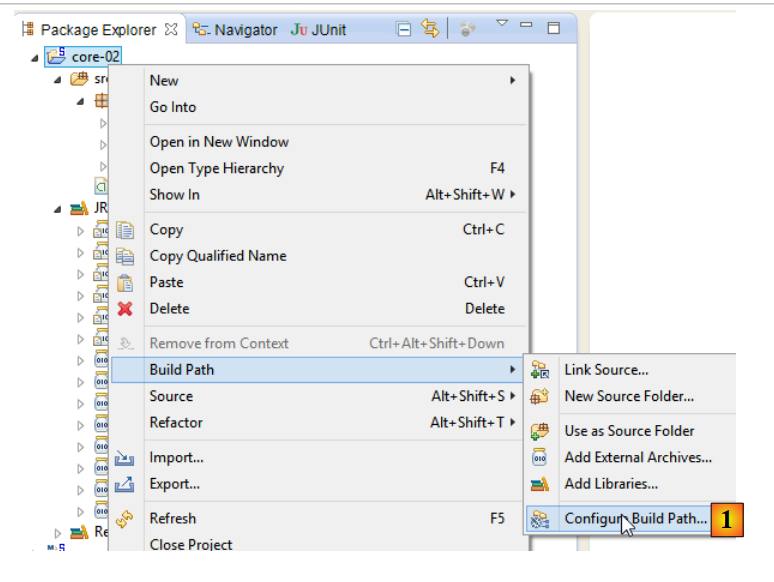Select Use as Source Folder option
Viewport: 774px width, 582px height.
click(x=629, y=431)
